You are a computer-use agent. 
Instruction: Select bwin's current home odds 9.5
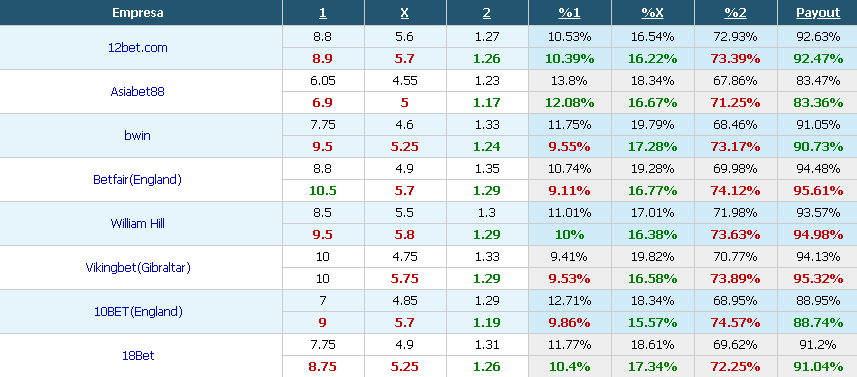click(323, 146)
